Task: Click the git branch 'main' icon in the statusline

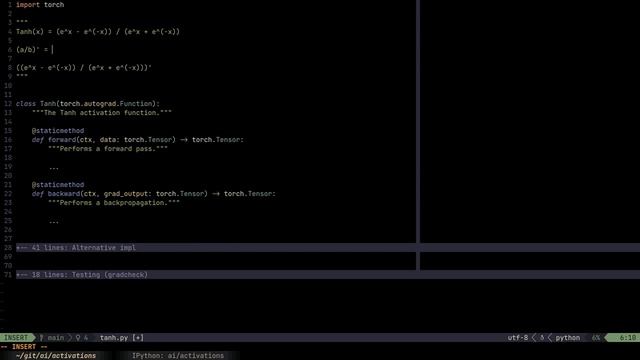Action: tap(42, 338)
